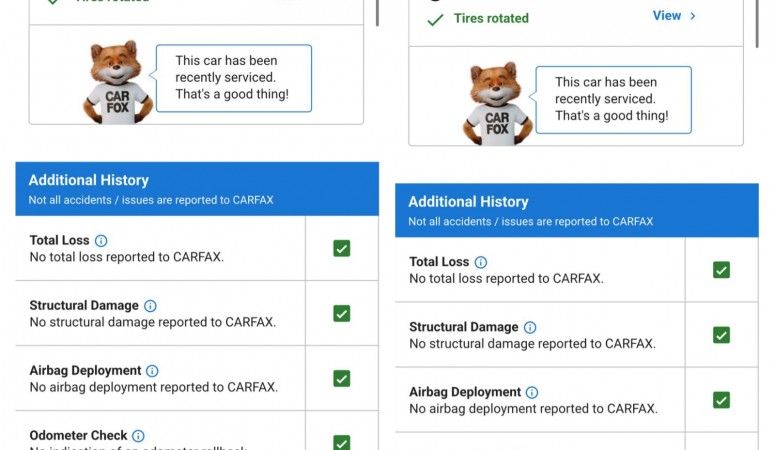Click Total Loss green checkbox in left report
Image resolution: width=775 pixels, height=450 pixels.
tap(341, 248)
